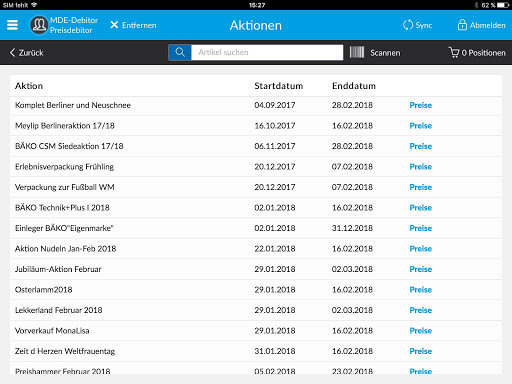This screenshot has width=512, height=384.
Task: Open Preise for Verpackung zur Fußball WM
Action: (421, 187)
